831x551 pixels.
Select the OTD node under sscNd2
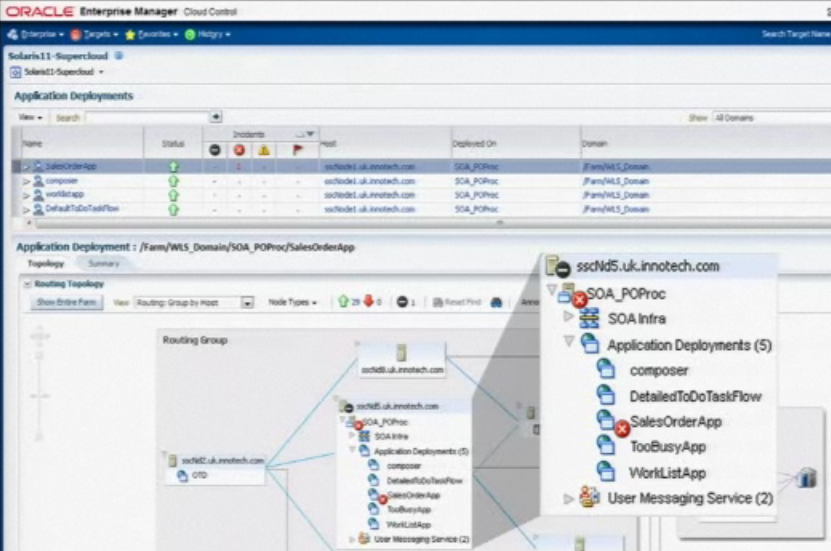193,476
